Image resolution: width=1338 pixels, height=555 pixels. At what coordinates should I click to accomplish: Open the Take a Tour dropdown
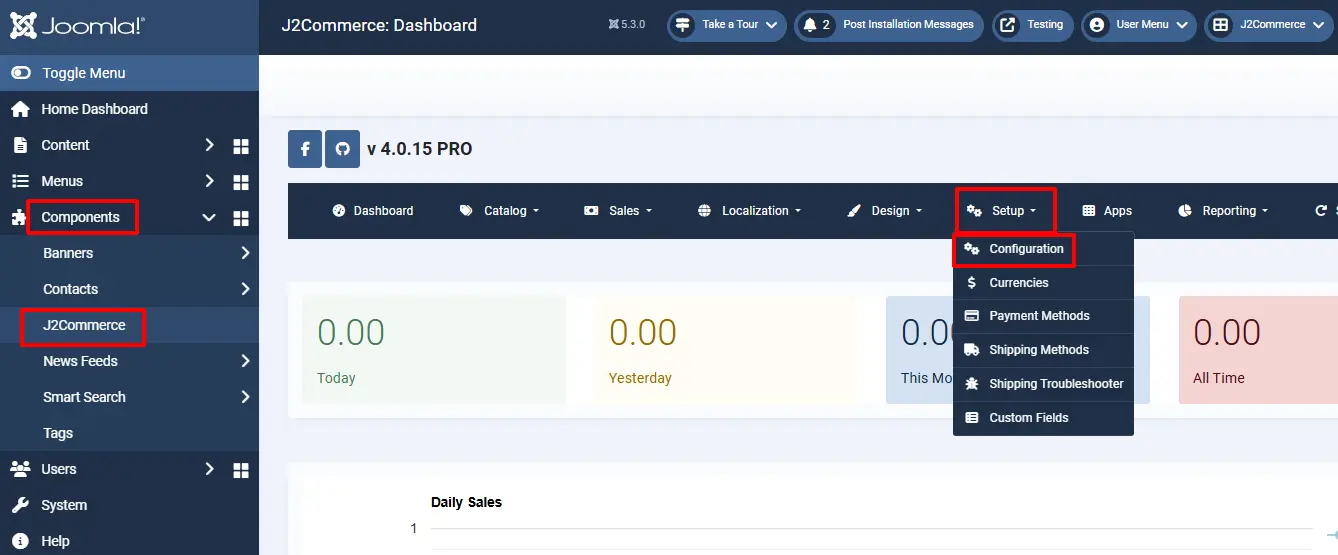727,25
